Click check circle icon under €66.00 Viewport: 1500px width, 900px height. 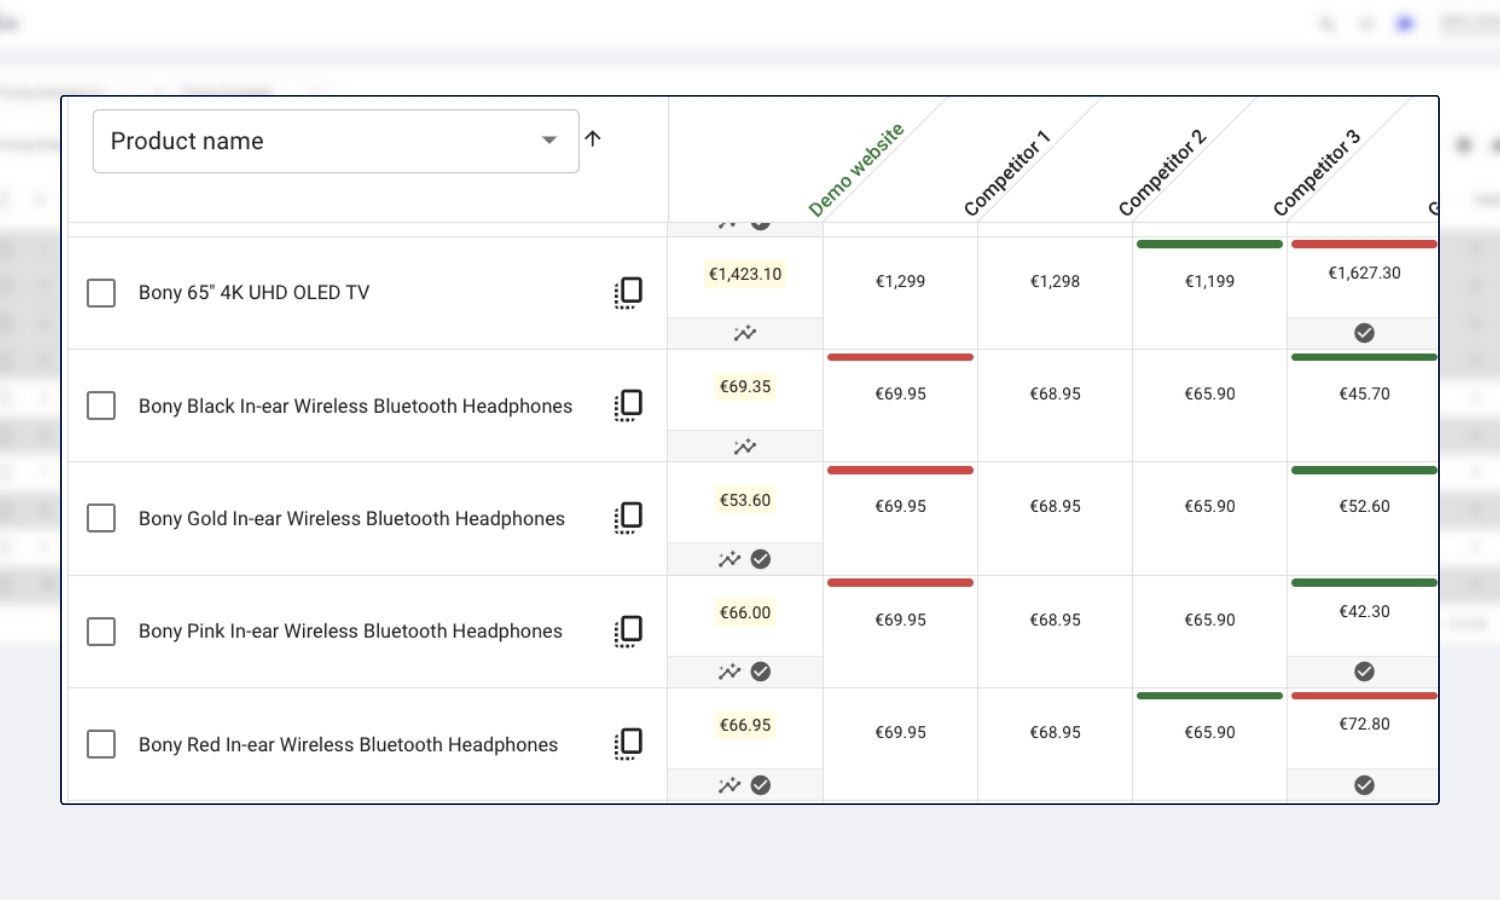761,672
